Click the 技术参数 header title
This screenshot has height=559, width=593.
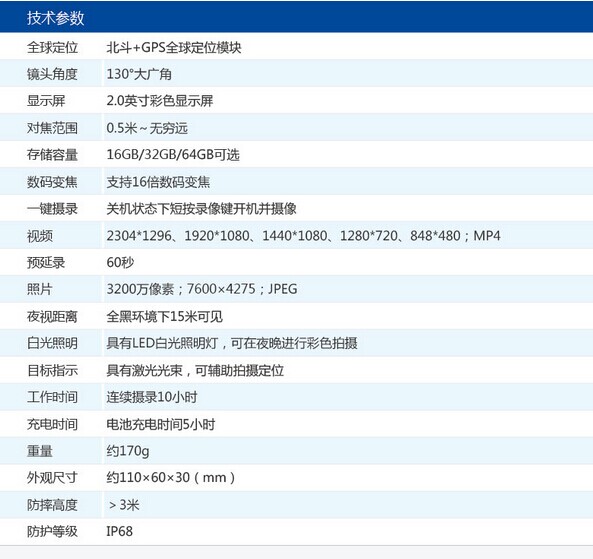(55, 18)
